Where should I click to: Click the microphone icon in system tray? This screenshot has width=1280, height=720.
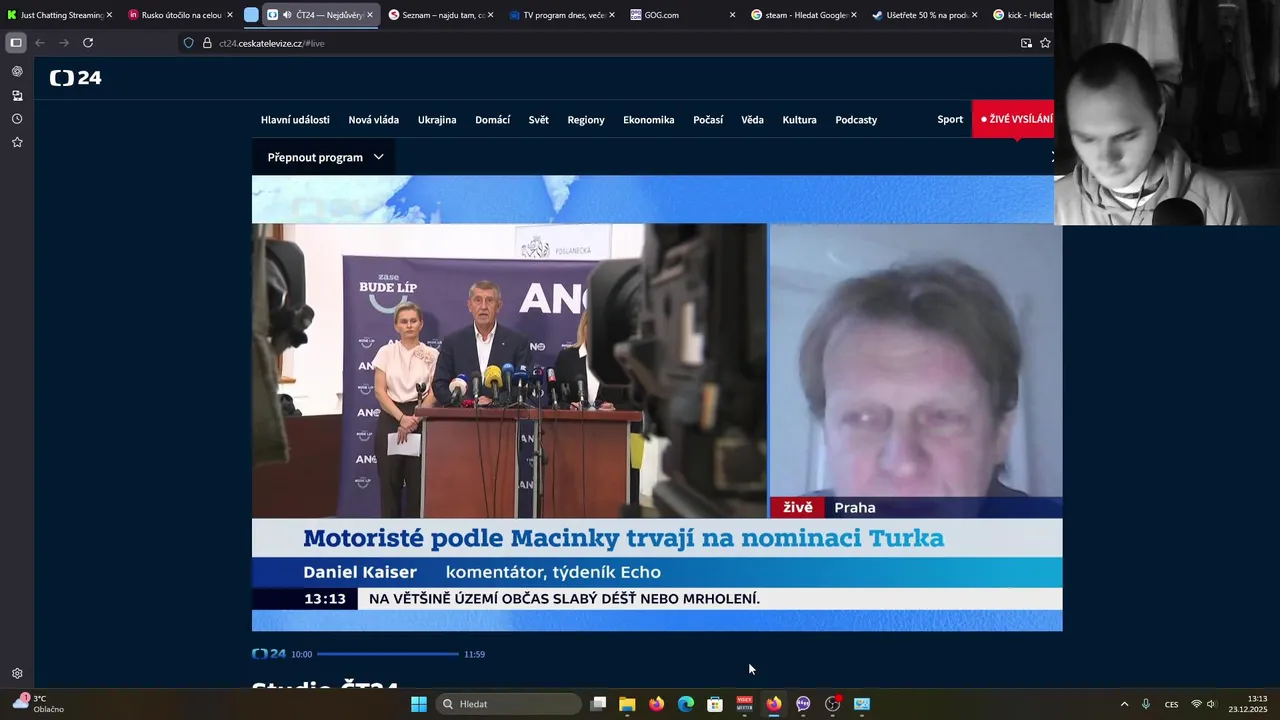1146,704
